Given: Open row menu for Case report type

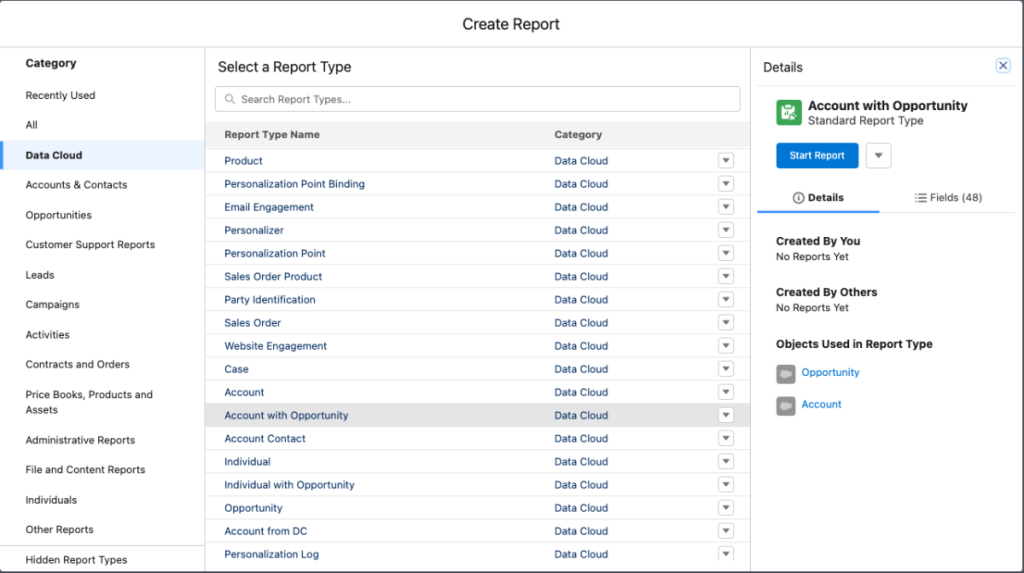Looking at the screenshot, I should pyautogui.click(x=726, y=369).
